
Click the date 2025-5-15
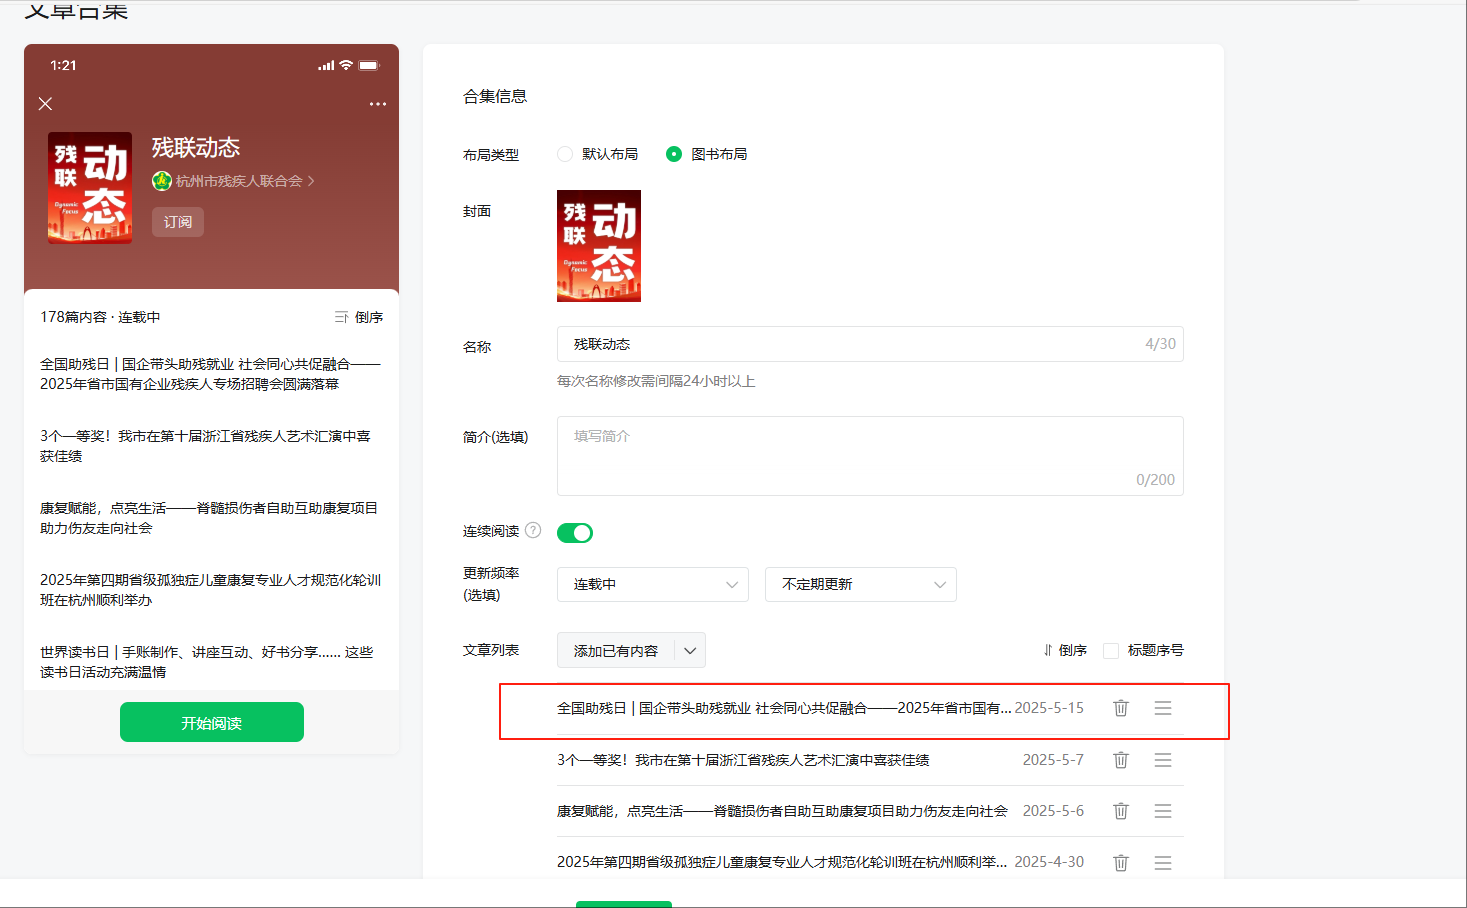point(1049,708)
